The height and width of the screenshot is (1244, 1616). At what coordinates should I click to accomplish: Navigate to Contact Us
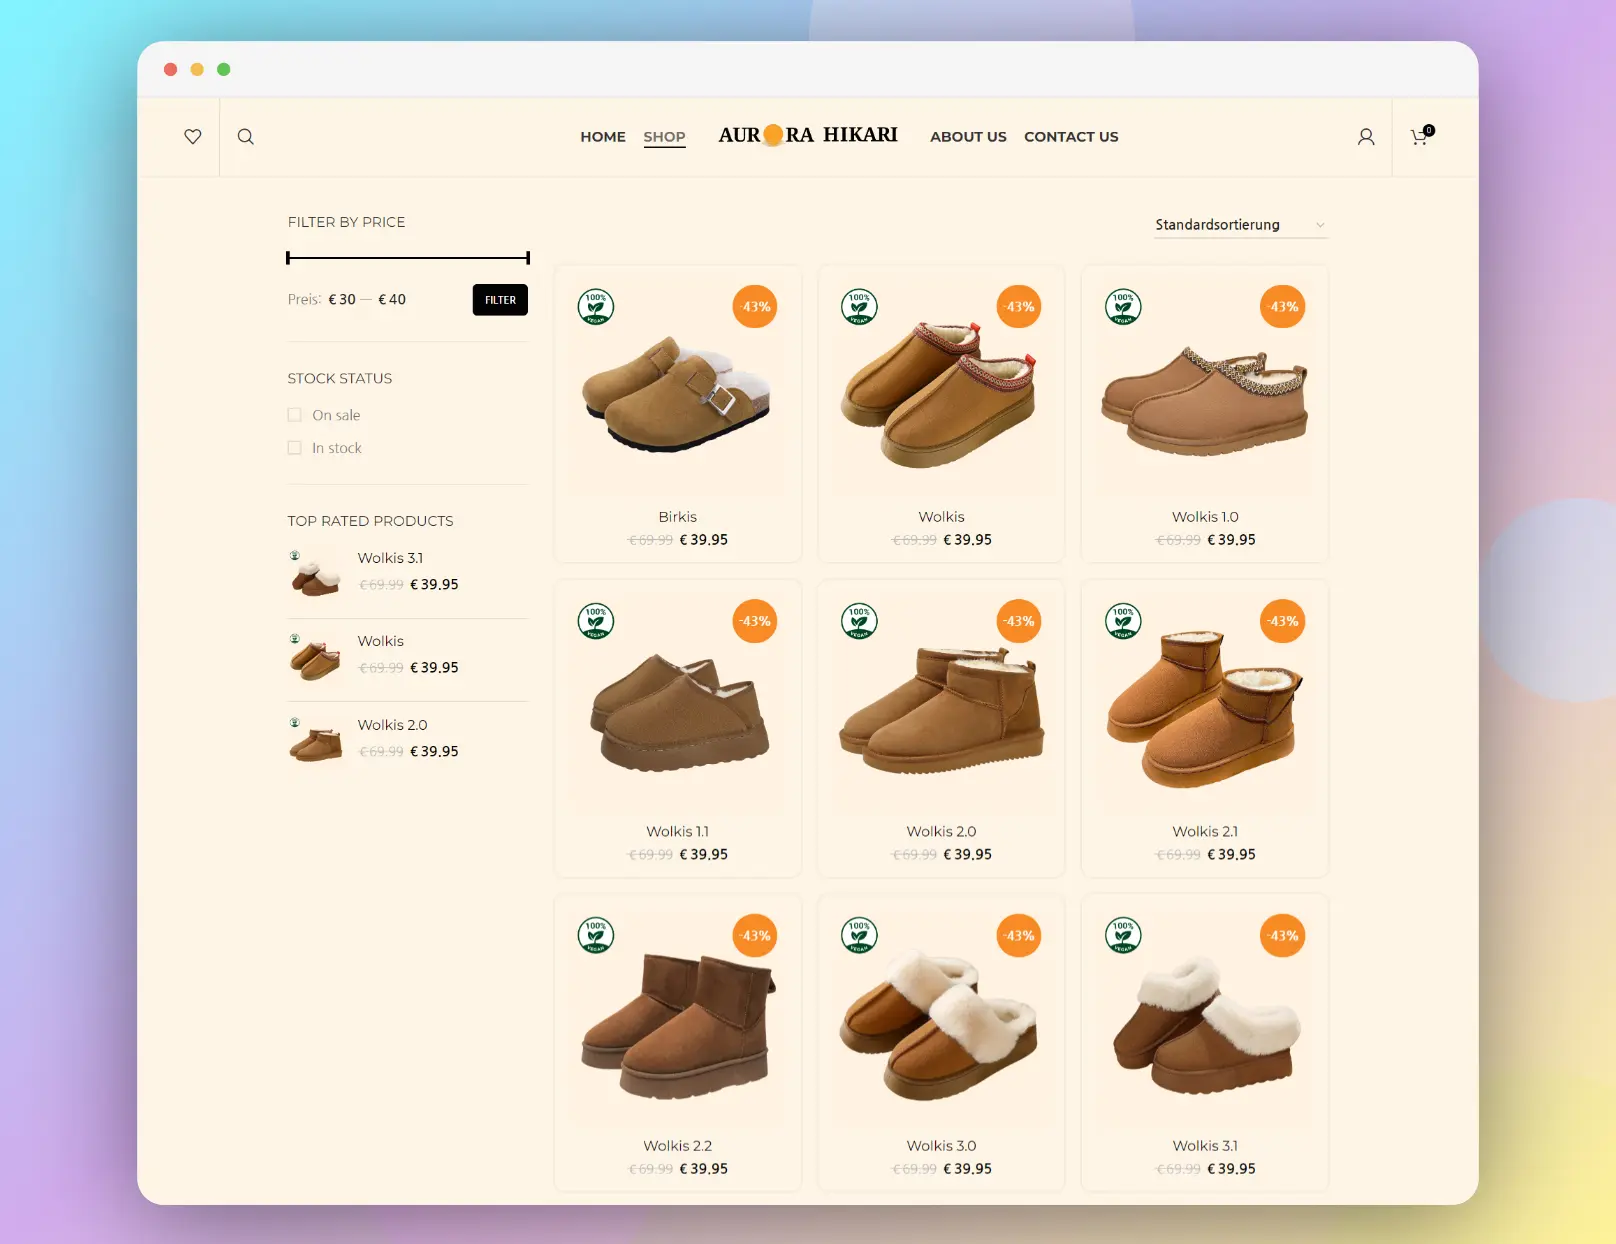[x=1071, y=137]
